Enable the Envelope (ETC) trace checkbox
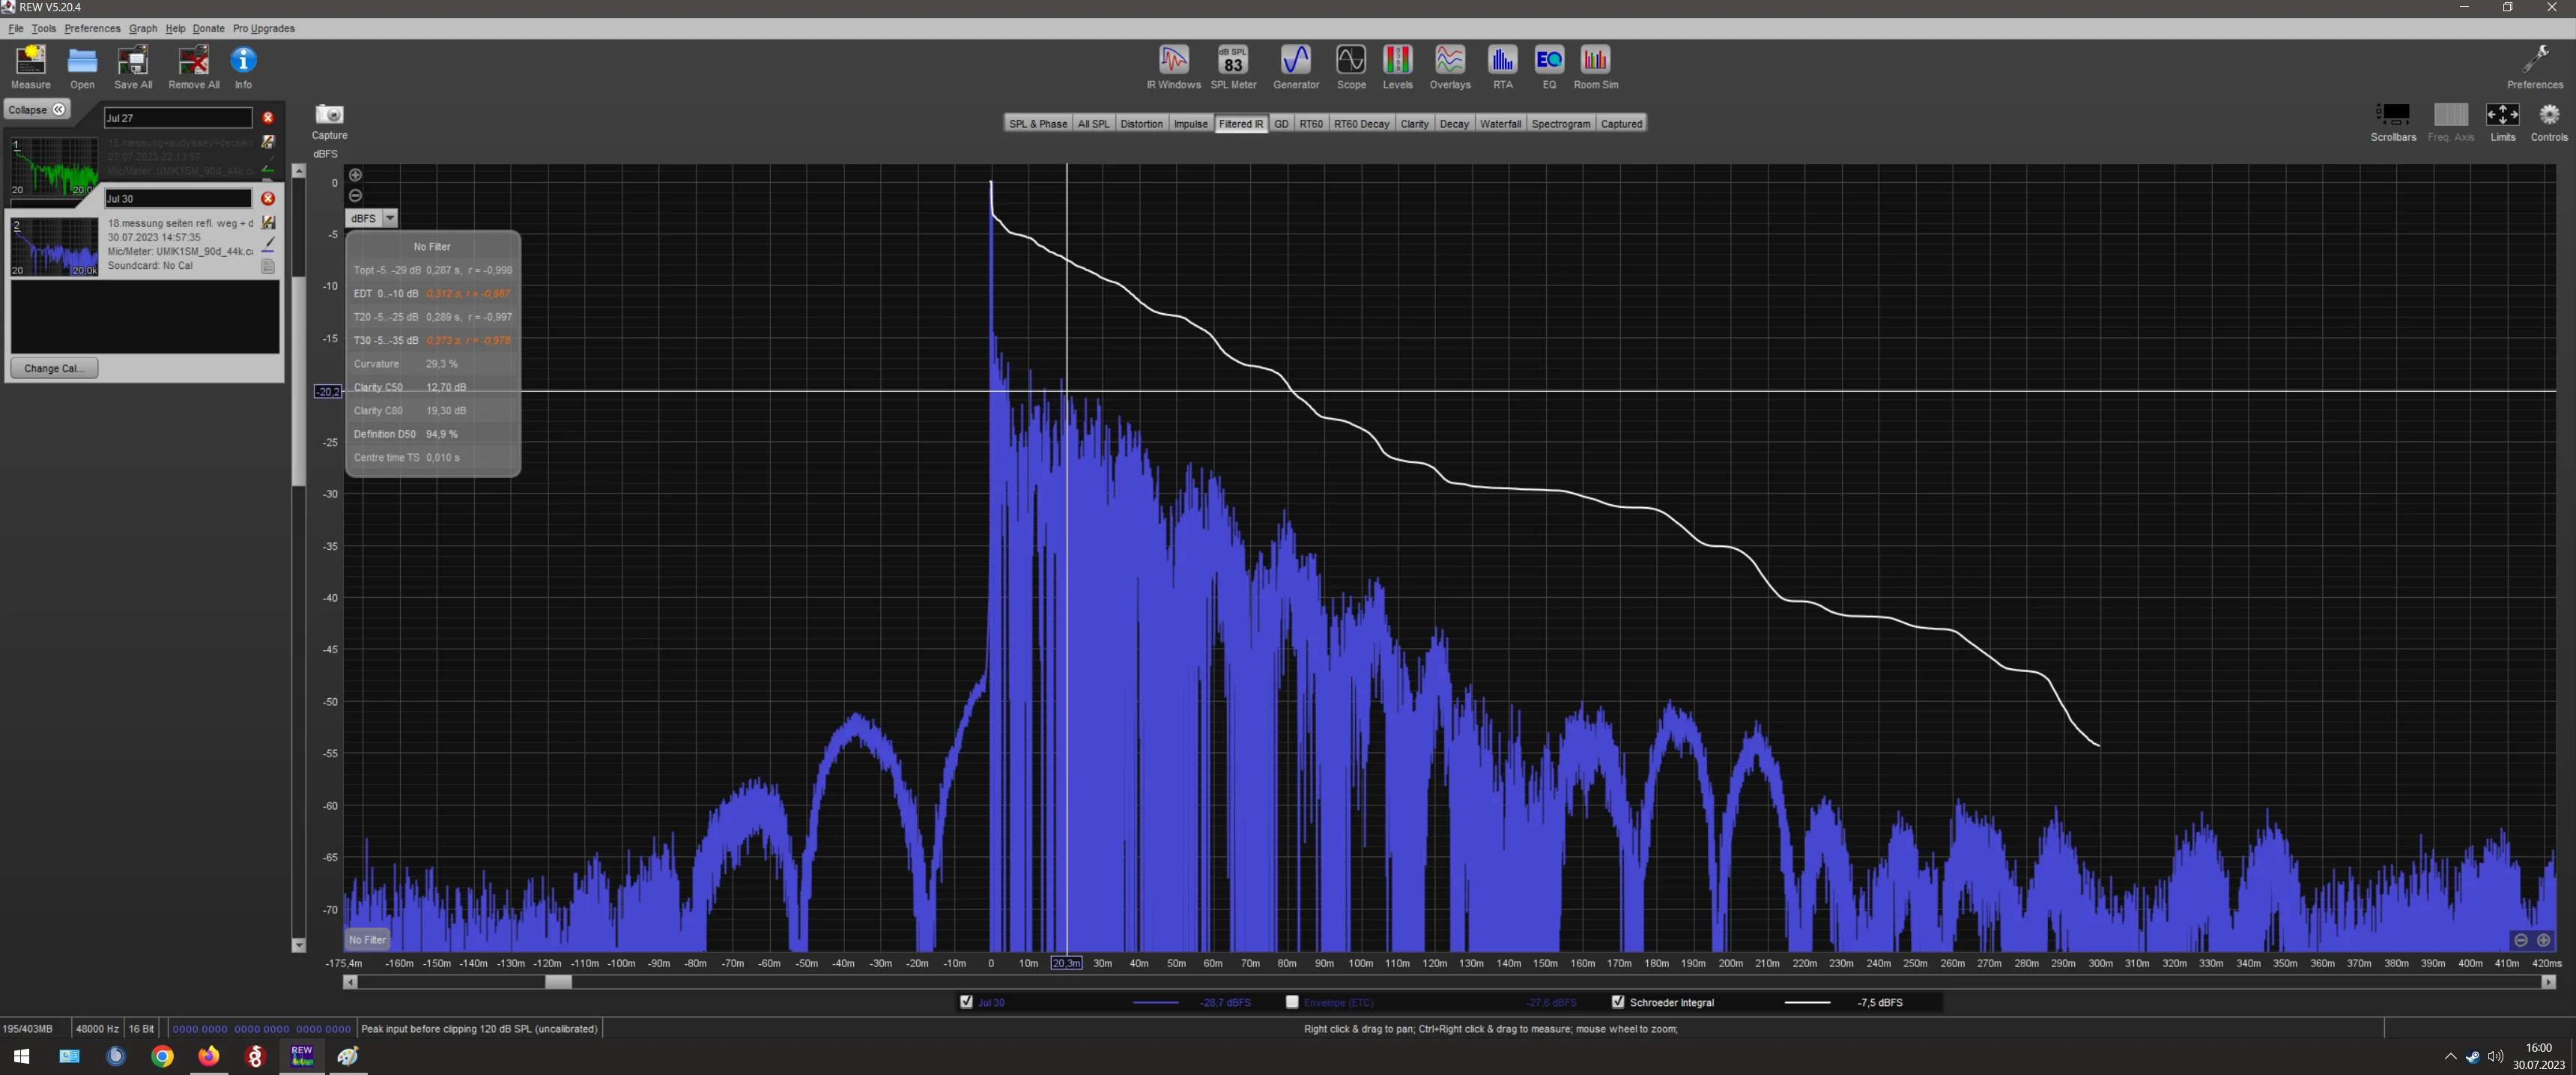Image resolution: width=2576 pixels, height=1075 pixels. (x=1292, y=1001)
